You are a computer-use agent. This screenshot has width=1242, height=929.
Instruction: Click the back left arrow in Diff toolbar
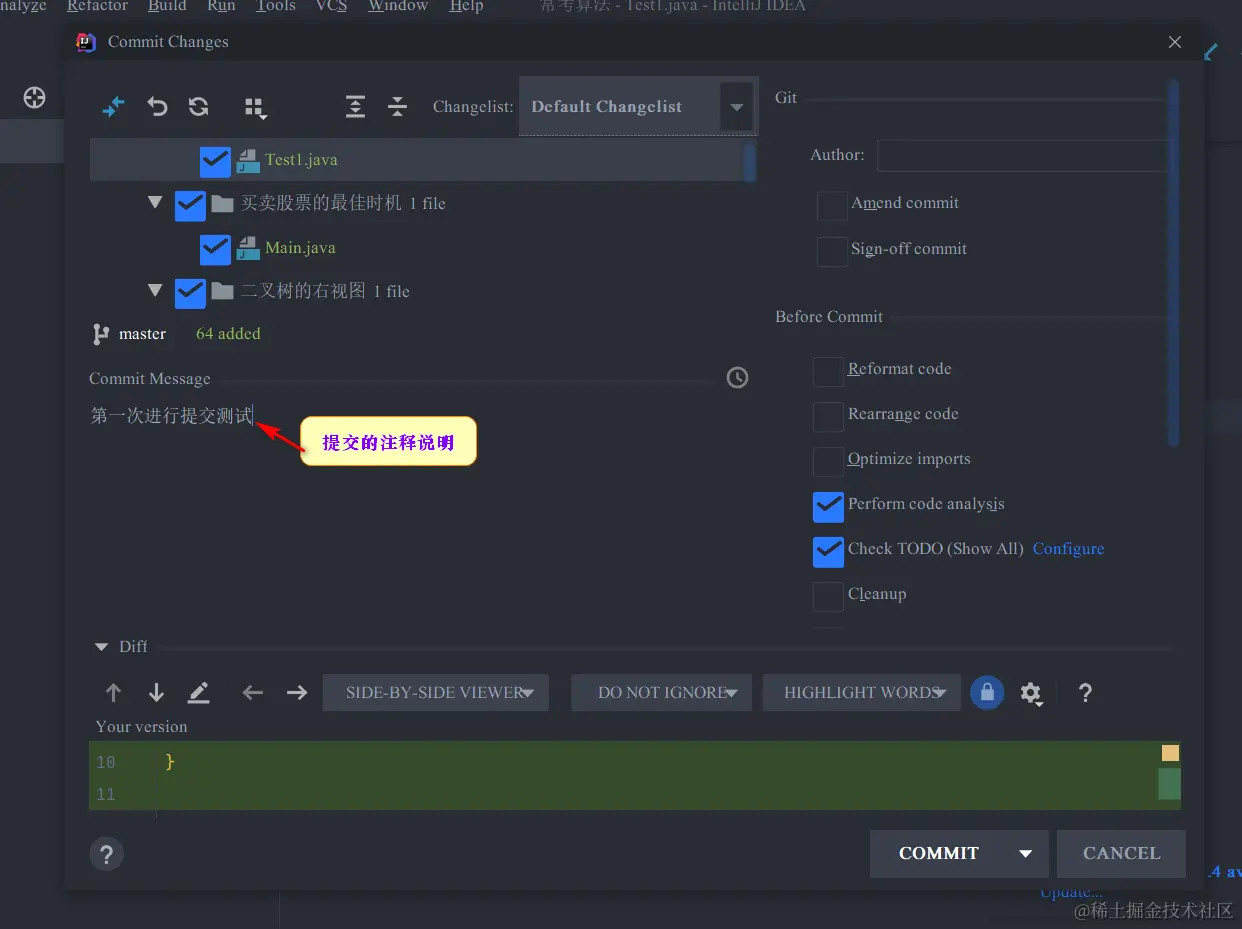pyautogui.click(x=253, y=692)
